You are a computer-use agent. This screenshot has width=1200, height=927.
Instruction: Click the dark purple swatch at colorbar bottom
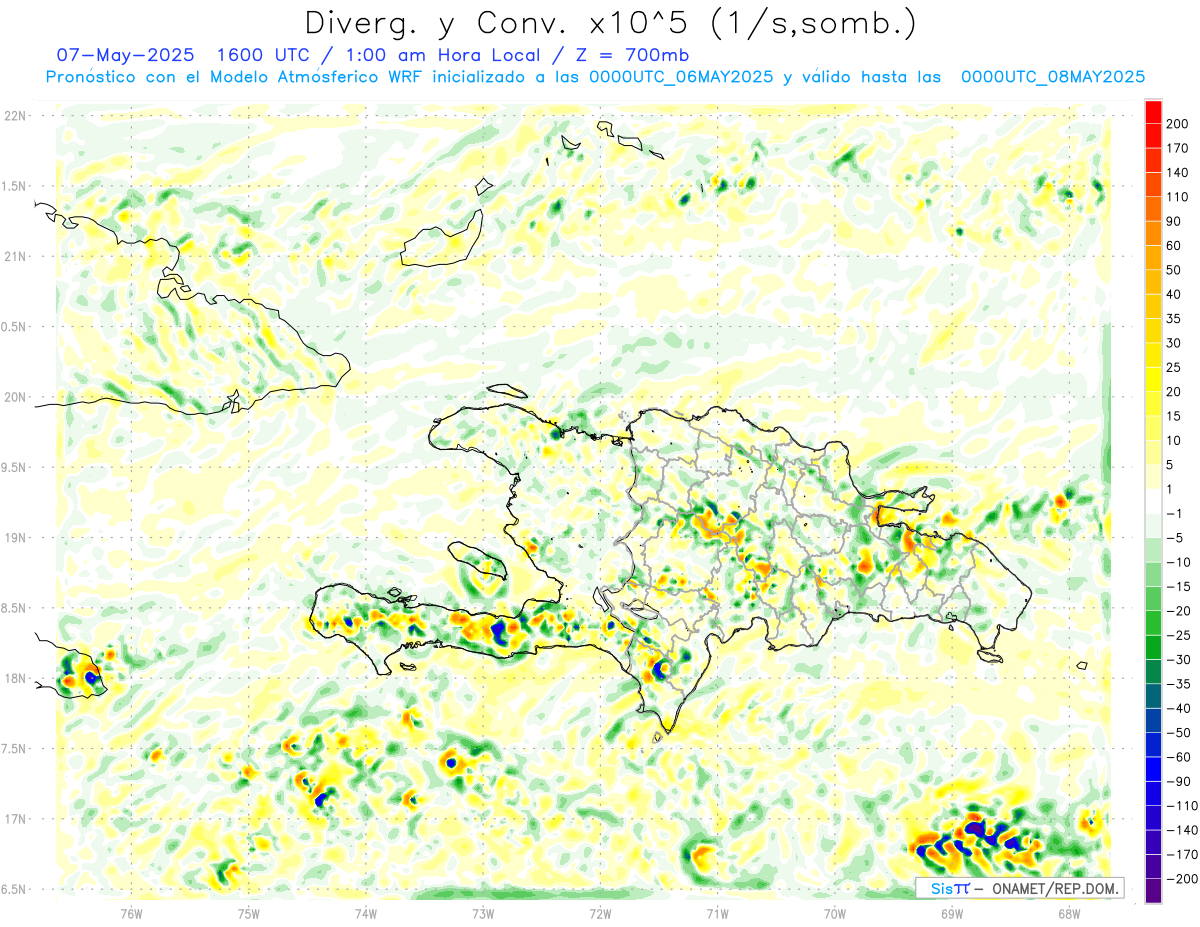[1153, 891]
